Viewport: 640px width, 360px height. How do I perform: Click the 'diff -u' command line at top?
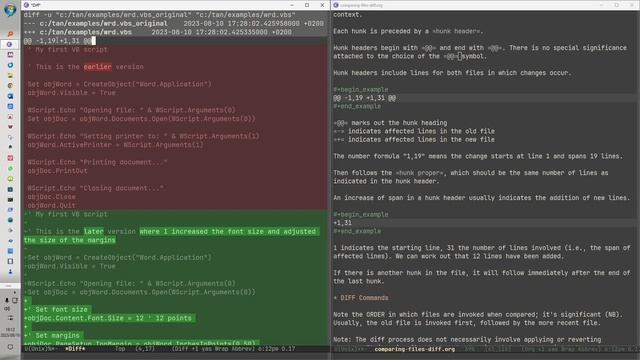point(159,15)
